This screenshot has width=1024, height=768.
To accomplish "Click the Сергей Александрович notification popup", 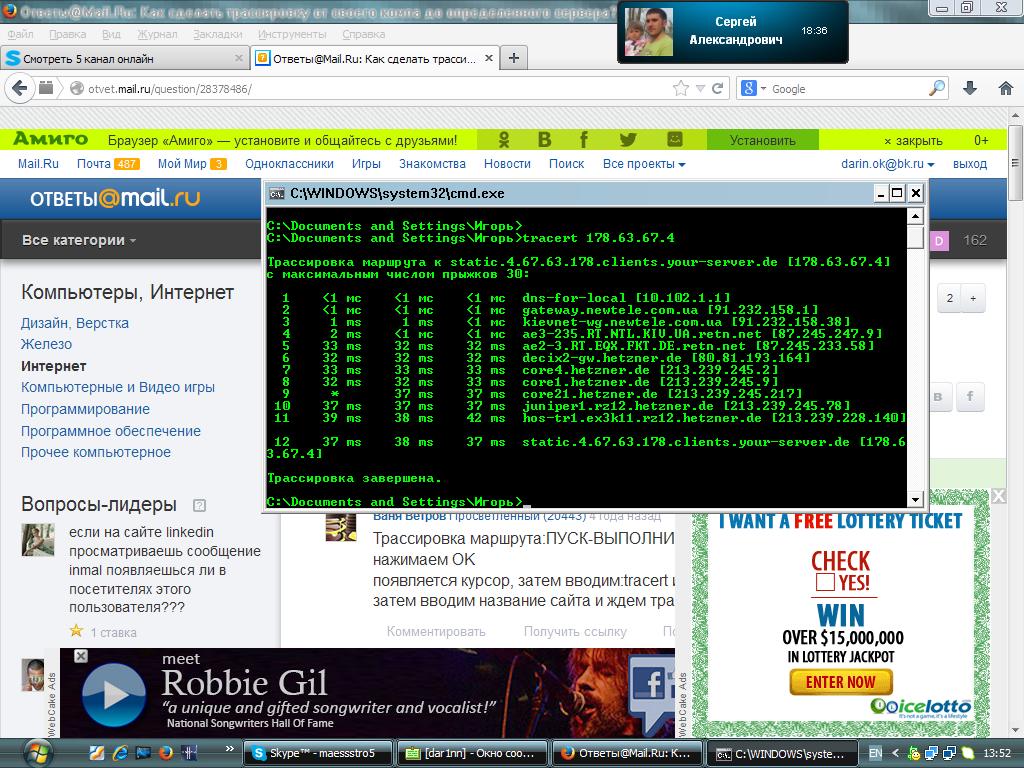I will point(733,31).
